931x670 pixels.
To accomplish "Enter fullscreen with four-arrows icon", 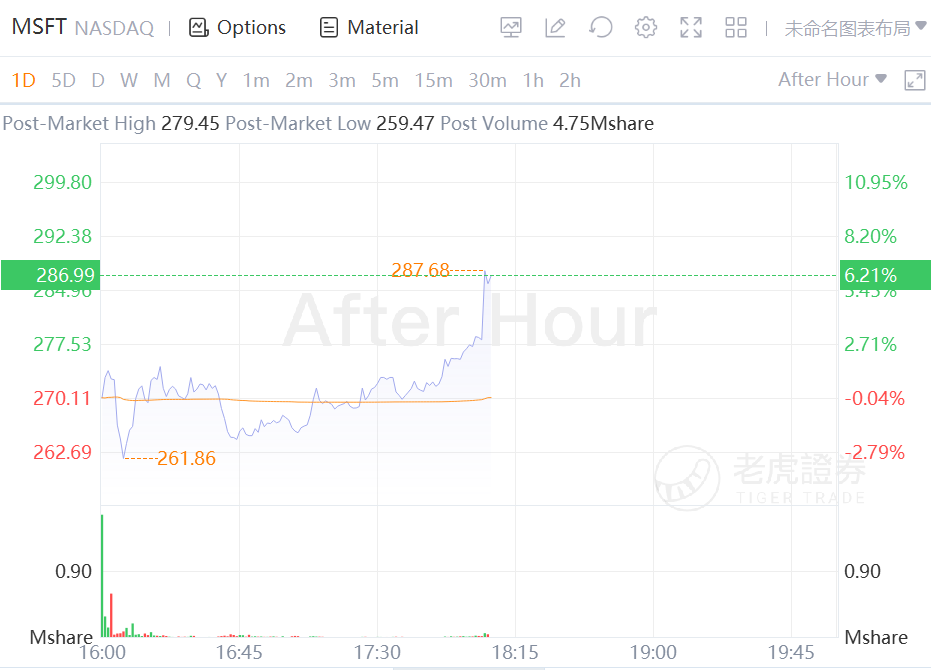I will pos(691,28).
